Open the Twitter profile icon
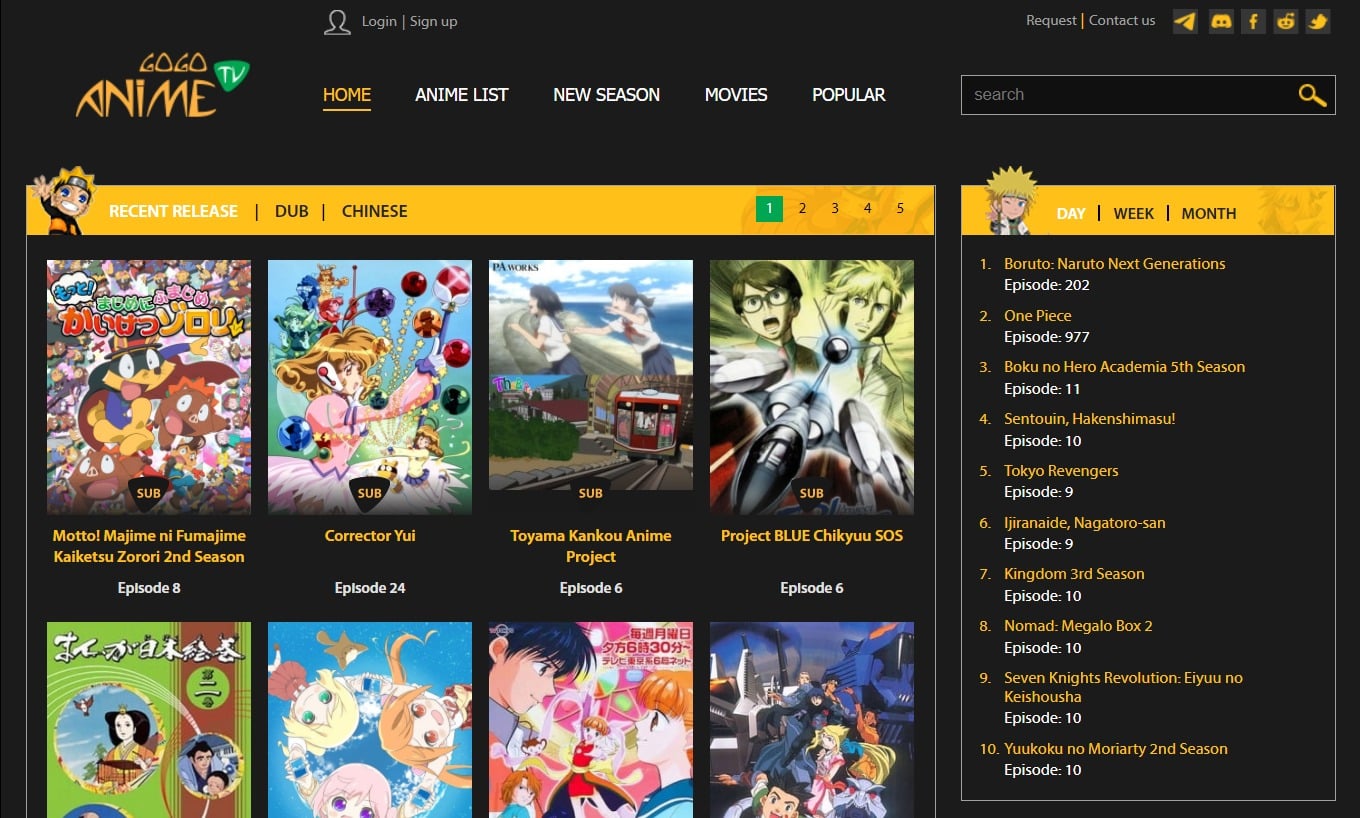The height and width of the screenshot is (818, 1360). click(x=1317, y=21)
